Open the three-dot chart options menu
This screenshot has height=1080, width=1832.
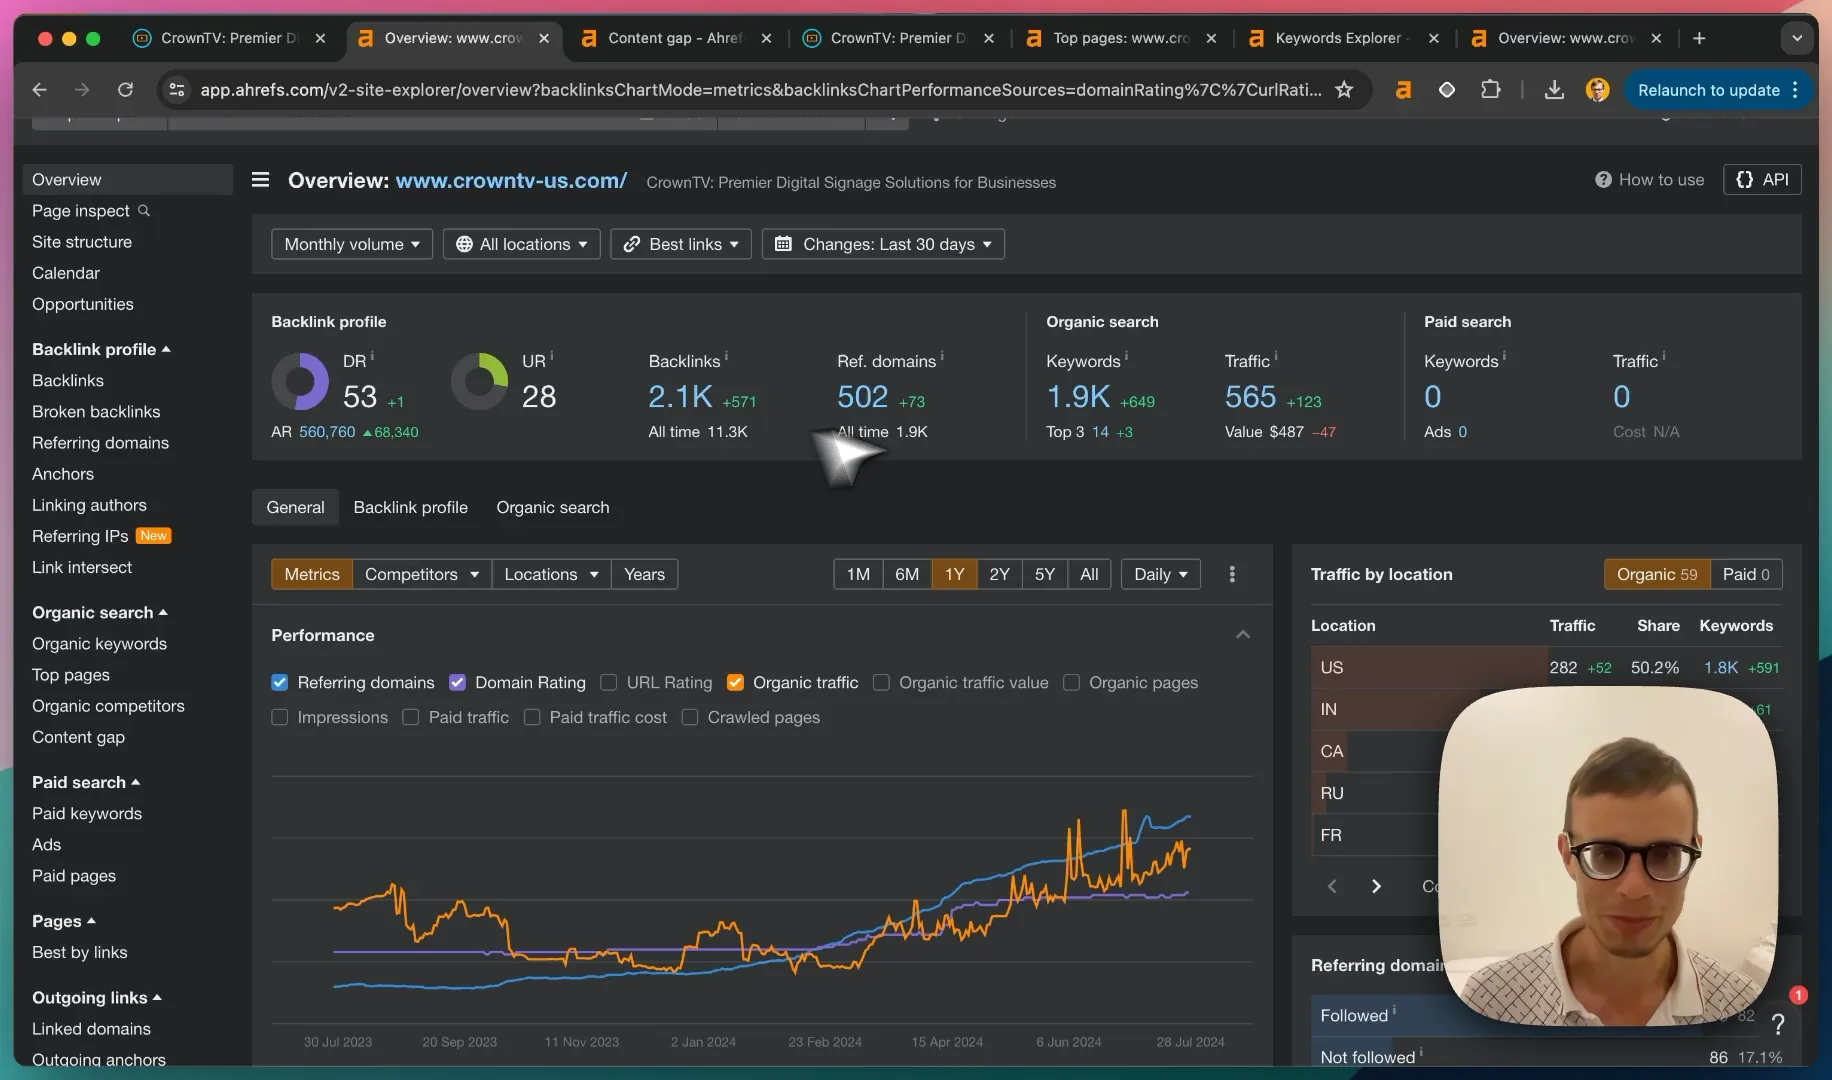[x=1232, y=574]
